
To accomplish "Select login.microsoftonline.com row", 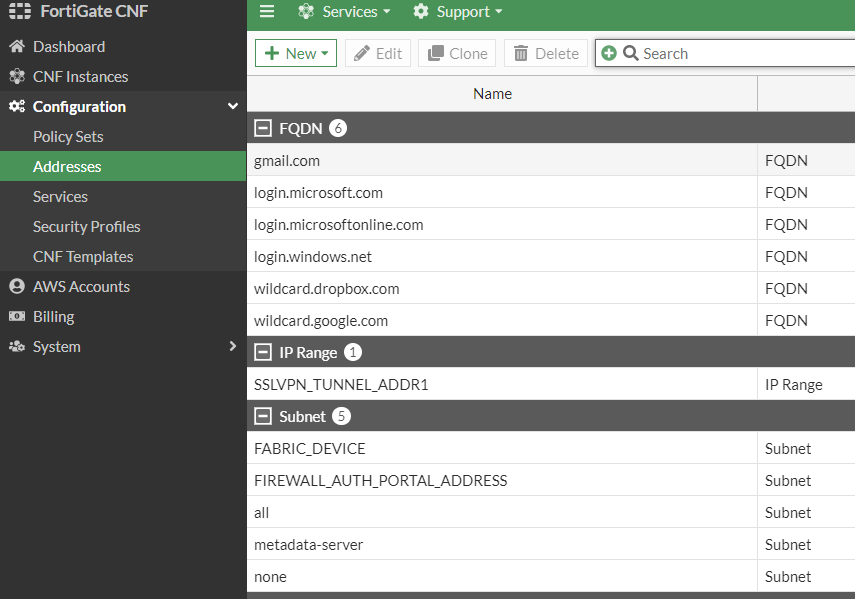I will (551, 225).
